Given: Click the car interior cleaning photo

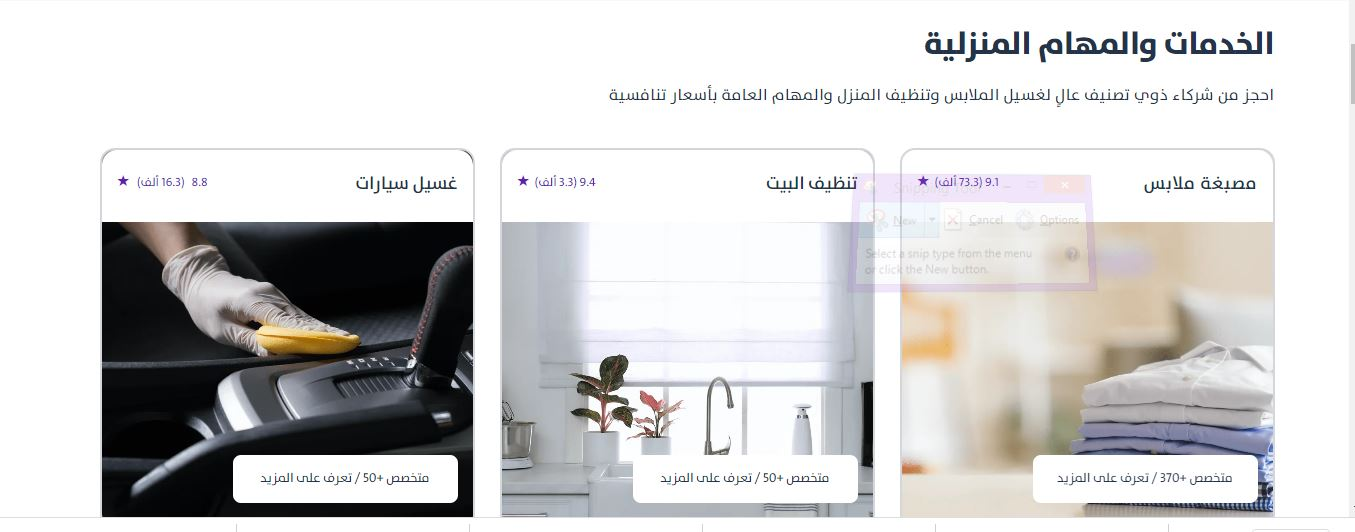Looking at the screenshot, I should point(287,369).
